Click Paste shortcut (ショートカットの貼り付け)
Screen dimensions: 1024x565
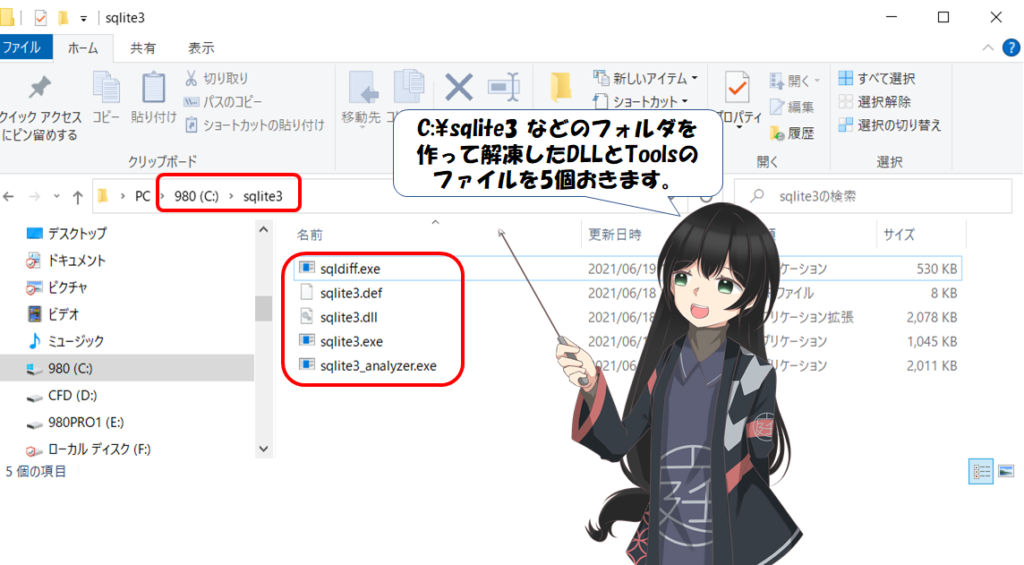[255, 125]
